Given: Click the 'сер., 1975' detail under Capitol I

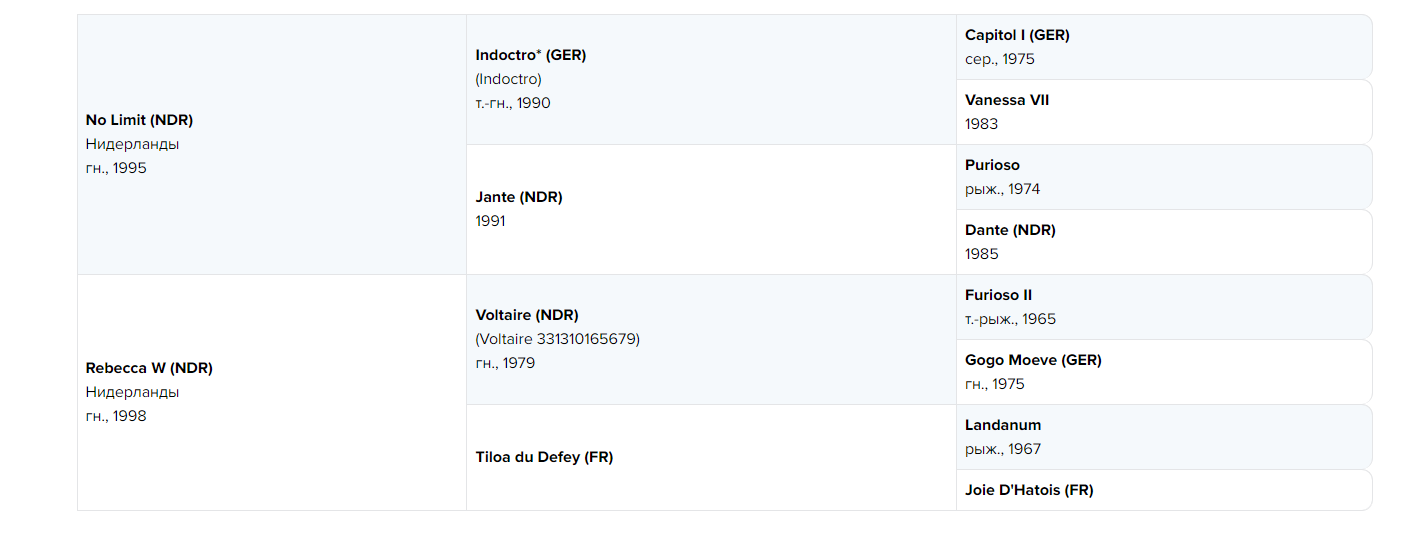Looking at the screenshot, I should pos(1000,59).
